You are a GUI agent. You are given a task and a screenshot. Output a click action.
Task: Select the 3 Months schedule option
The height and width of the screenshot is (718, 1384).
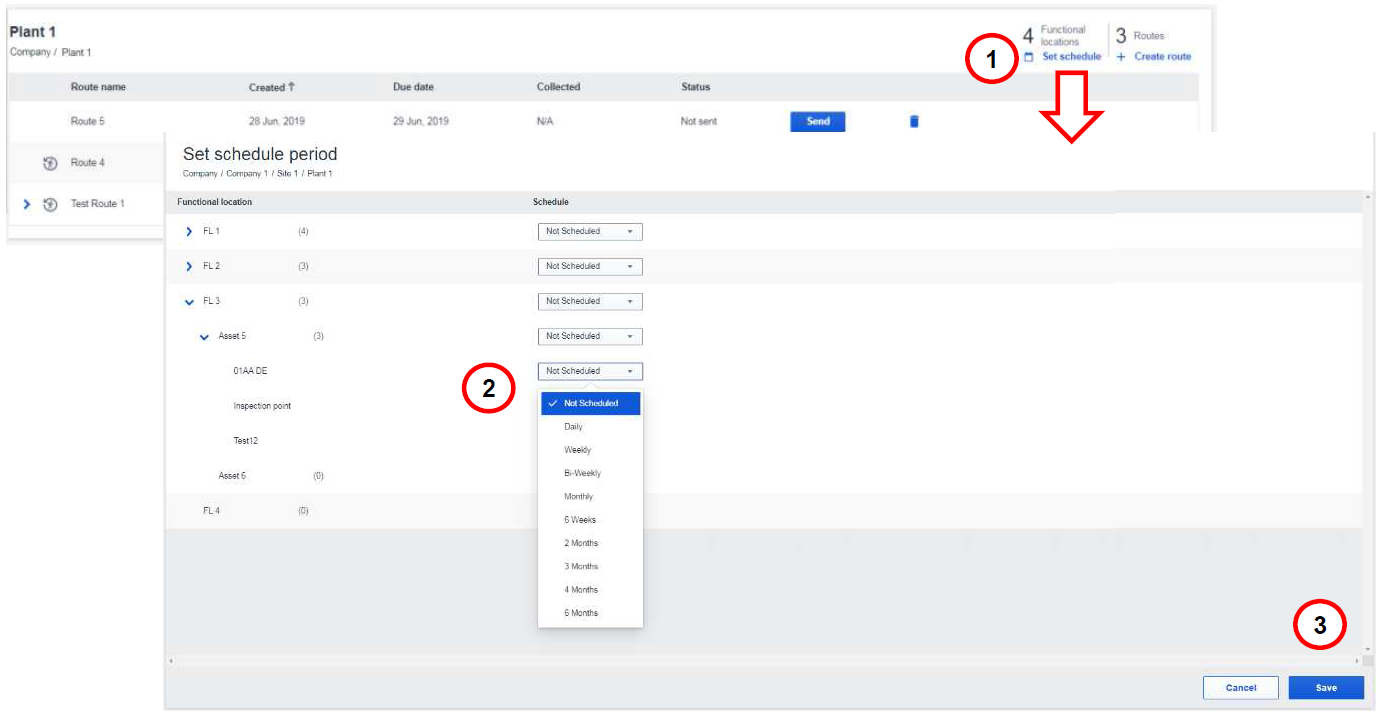click(x=581, y=567)
